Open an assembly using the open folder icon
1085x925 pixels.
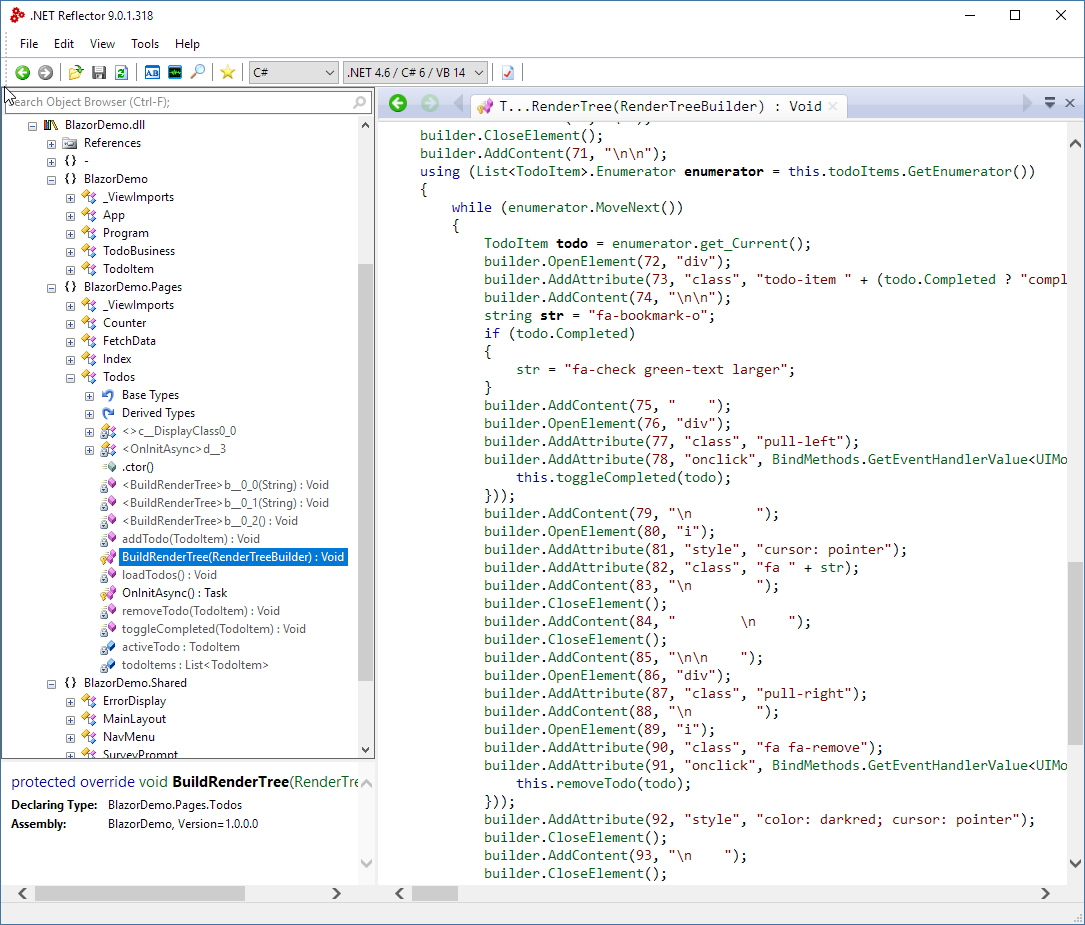pyautogui.click(x=75, y=72)
